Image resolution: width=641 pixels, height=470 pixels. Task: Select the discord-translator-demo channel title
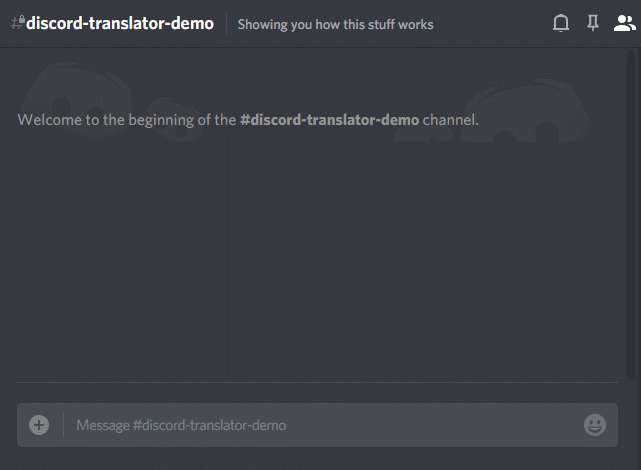click(x=120, y=23)
